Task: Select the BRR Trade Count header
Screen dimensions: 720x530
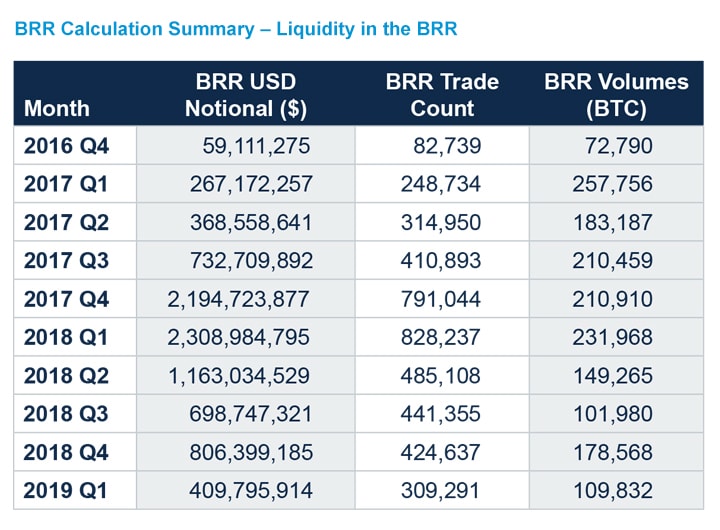Action: [x=442, y=94]
